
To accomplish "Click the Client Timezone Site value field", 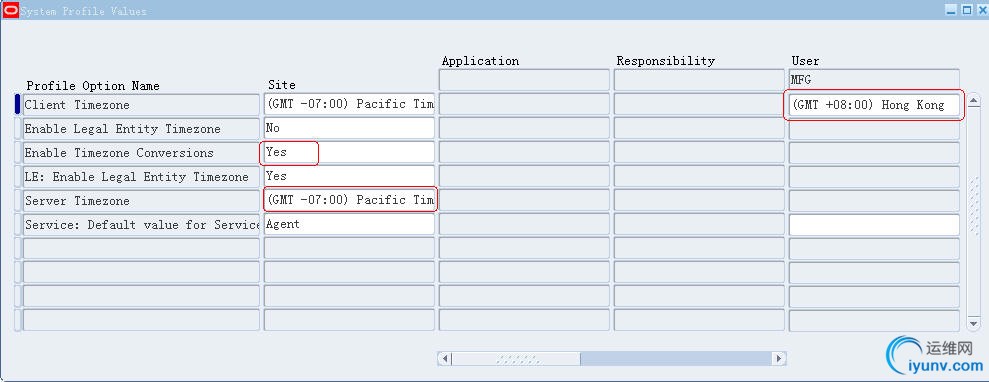I will tap(349, 105).
